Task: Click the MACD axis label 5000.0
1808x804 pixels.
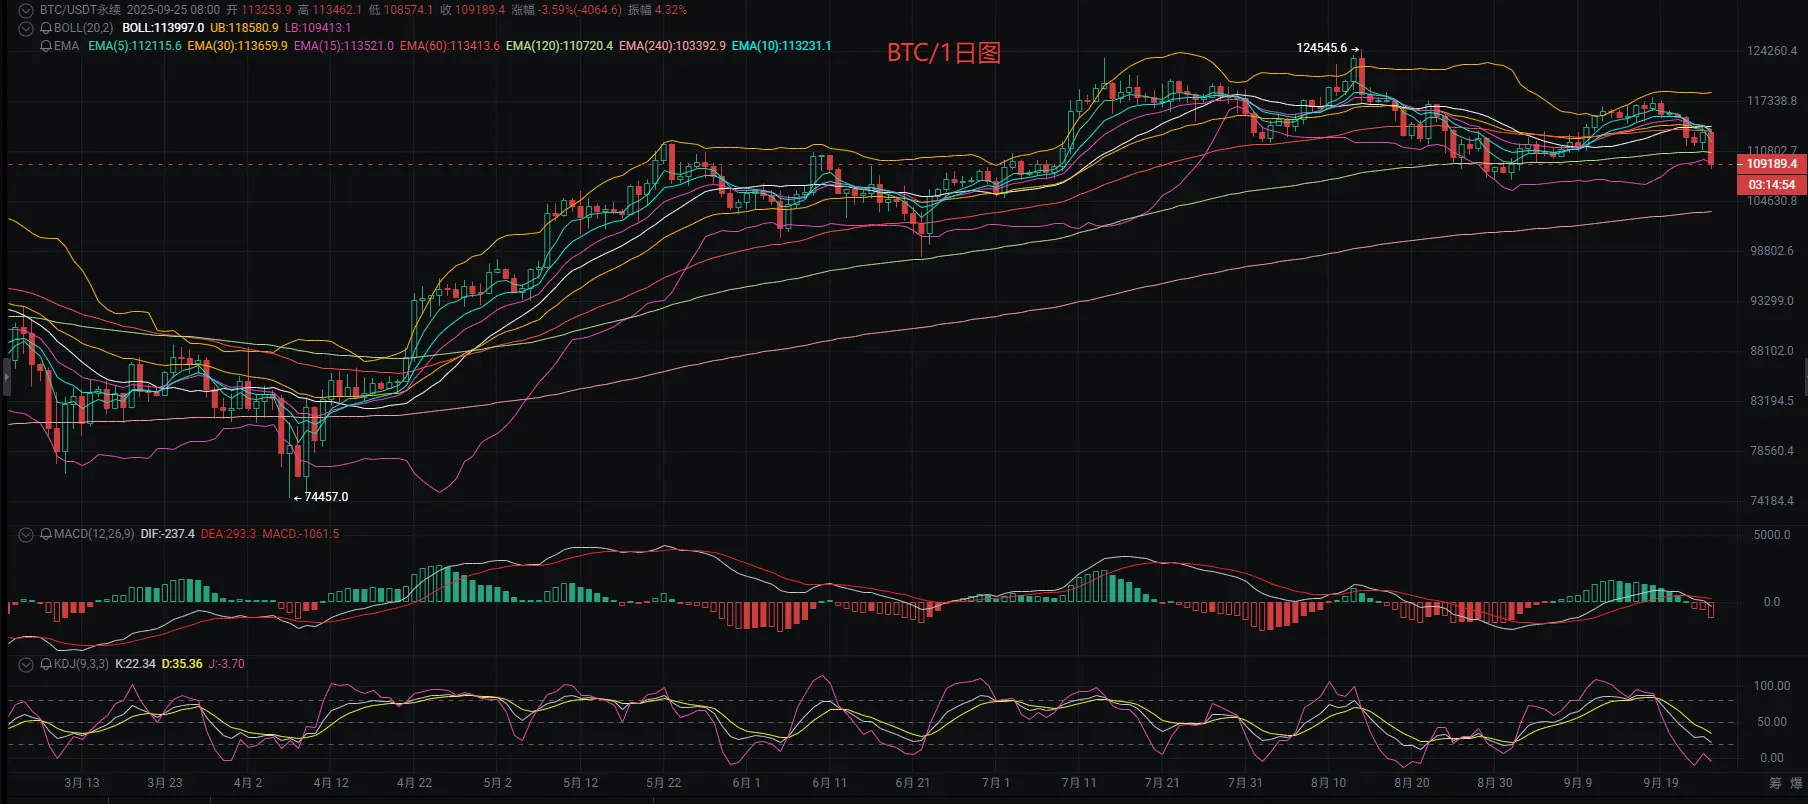Action: click(1772, 535)
